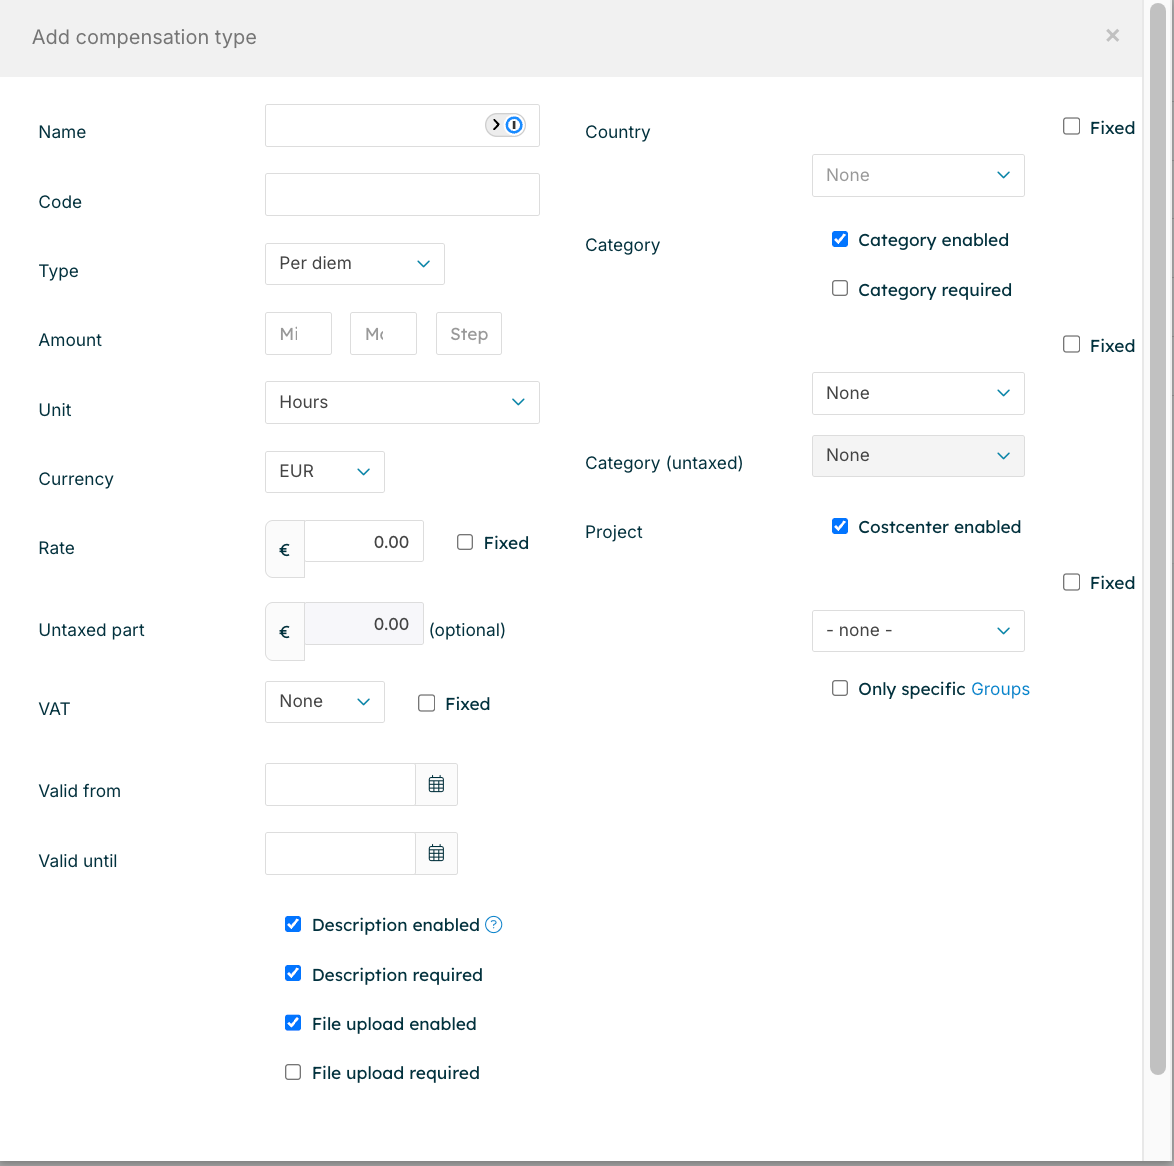The height and width of the screenshot is (1166, 1174).
Task: Enable the Category required checkbox
Action: (x=840, y=289)
